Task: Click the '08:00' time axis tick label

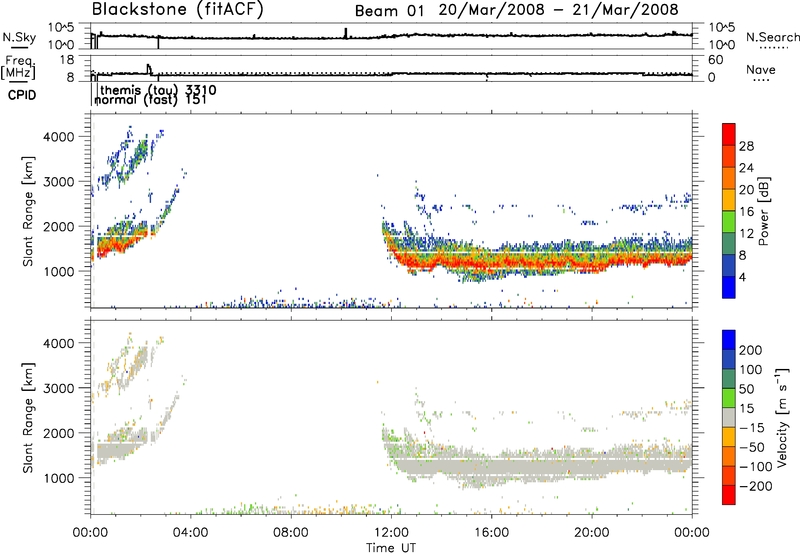Action: click(x=291, y=533)
